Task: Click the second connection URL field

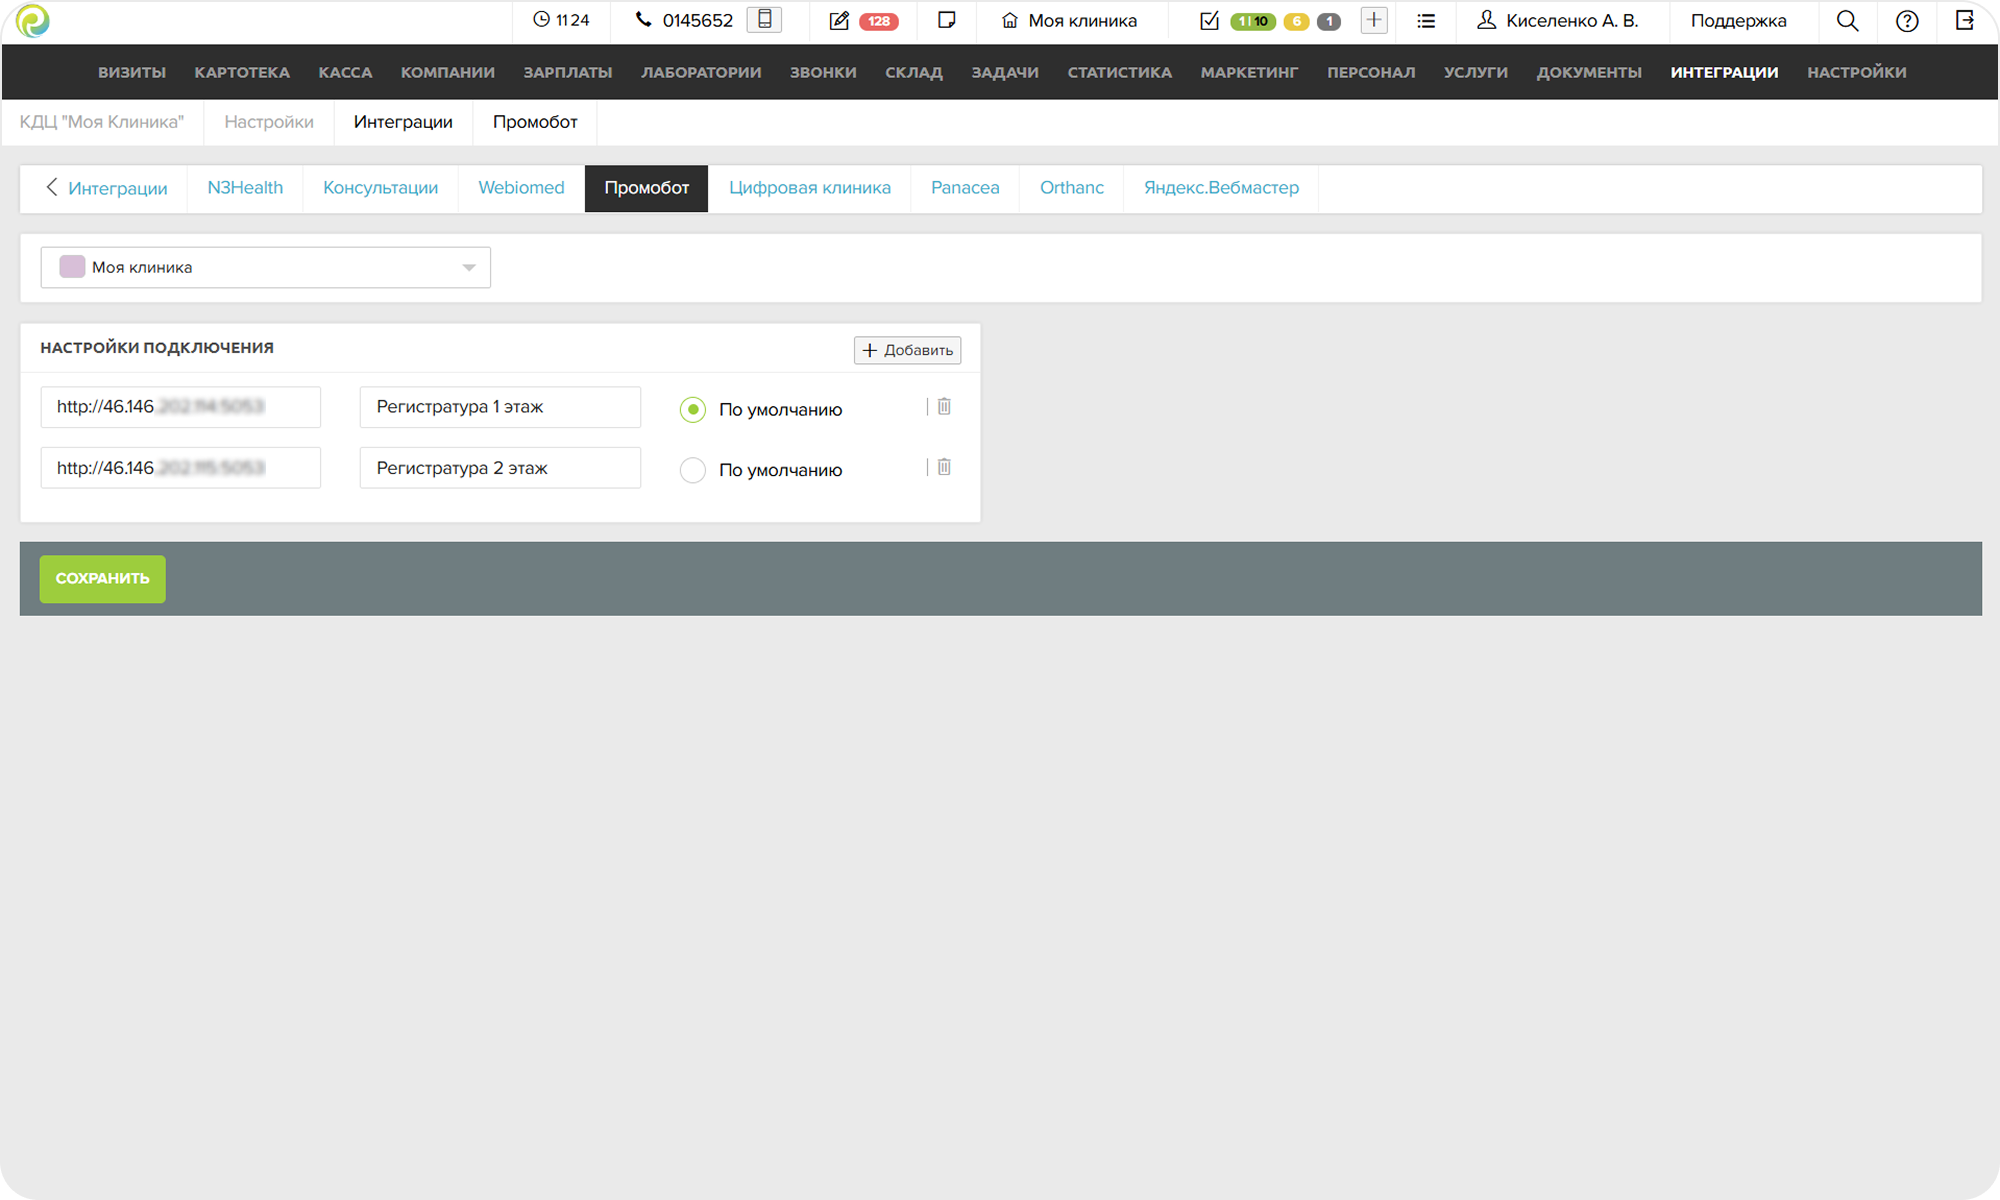Action: coord(180,468)
